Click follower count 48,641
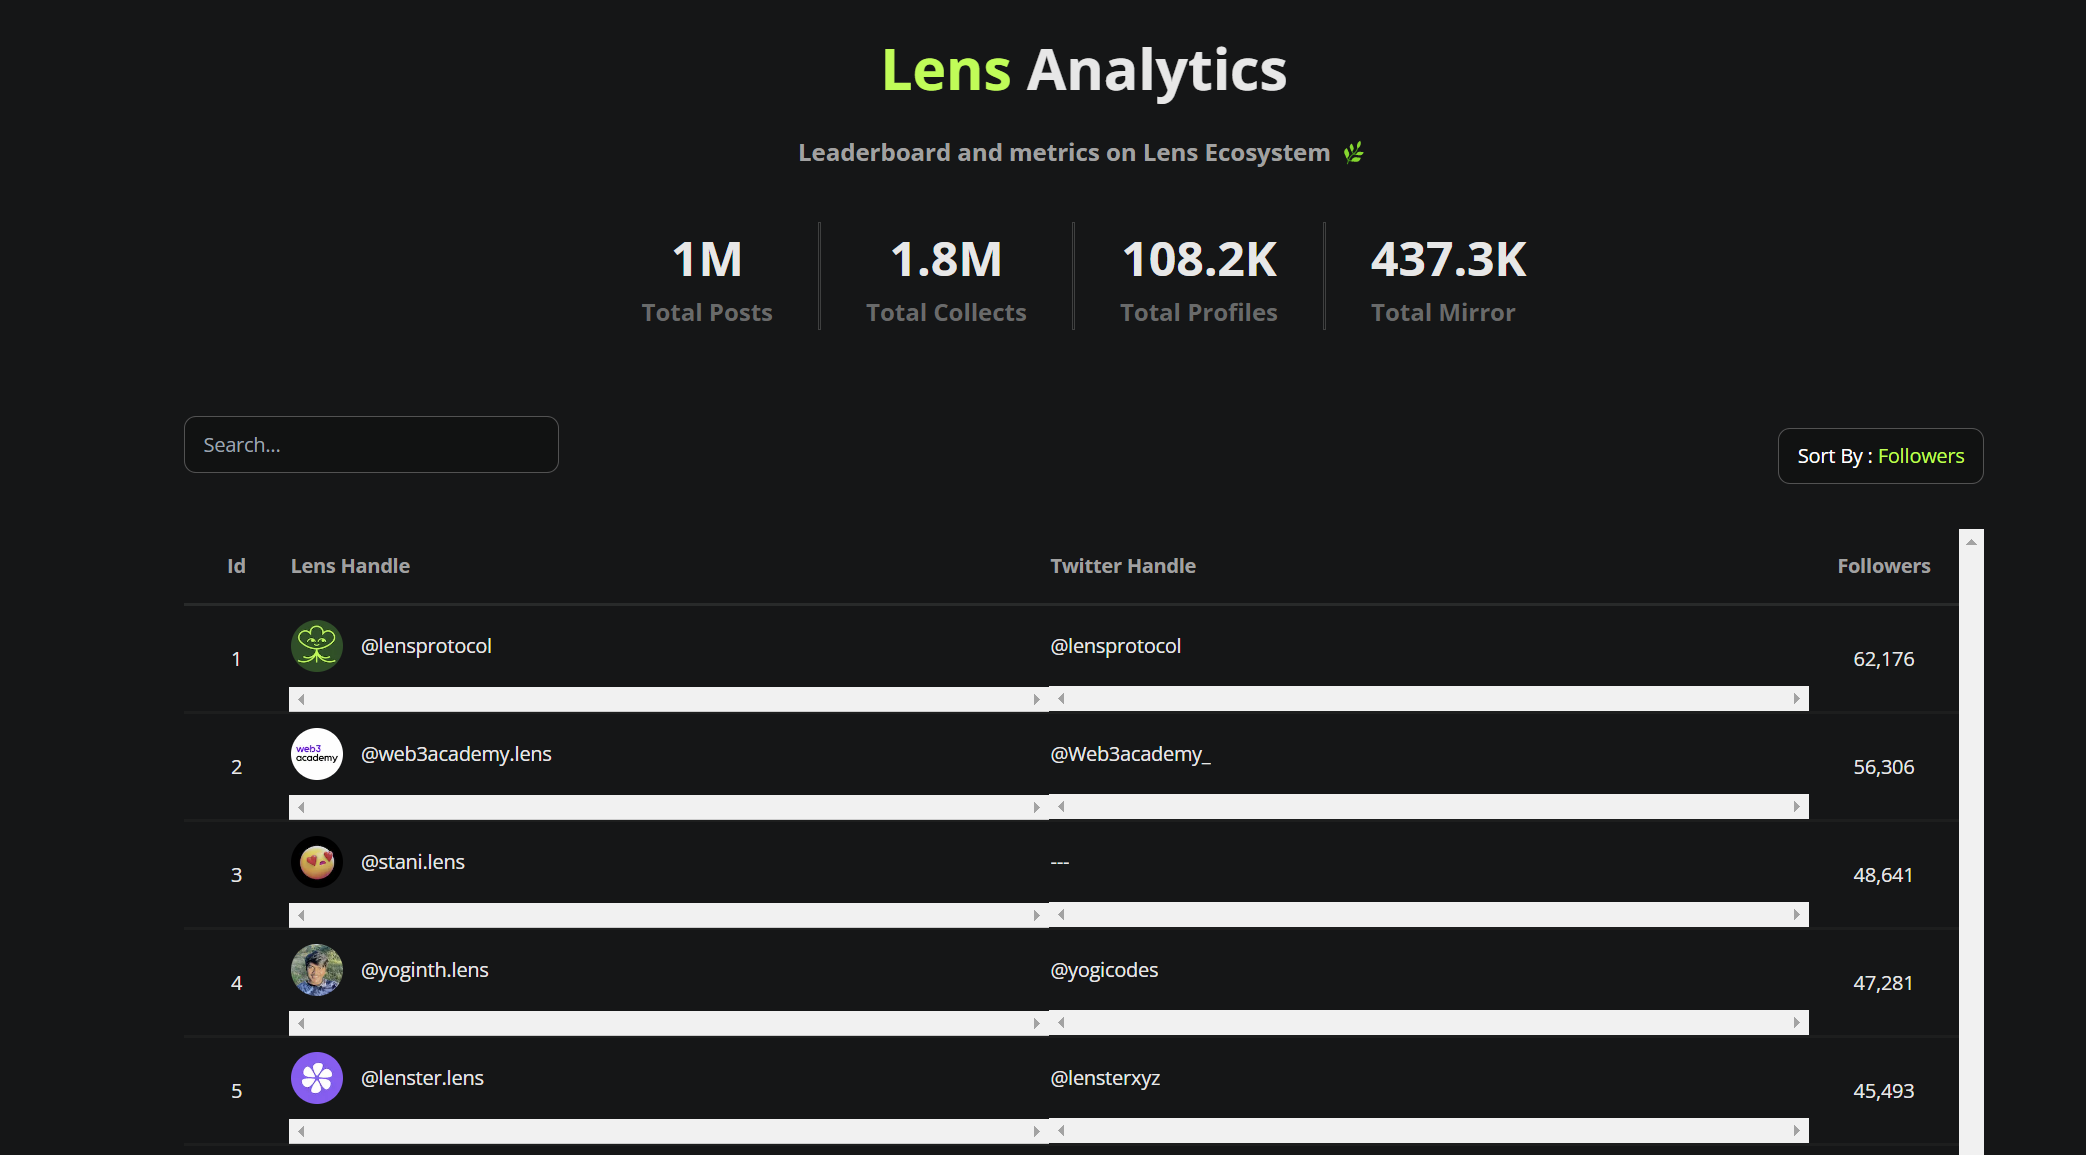The width and height of the screenshot is (2086, 1155). [1884, 875]
